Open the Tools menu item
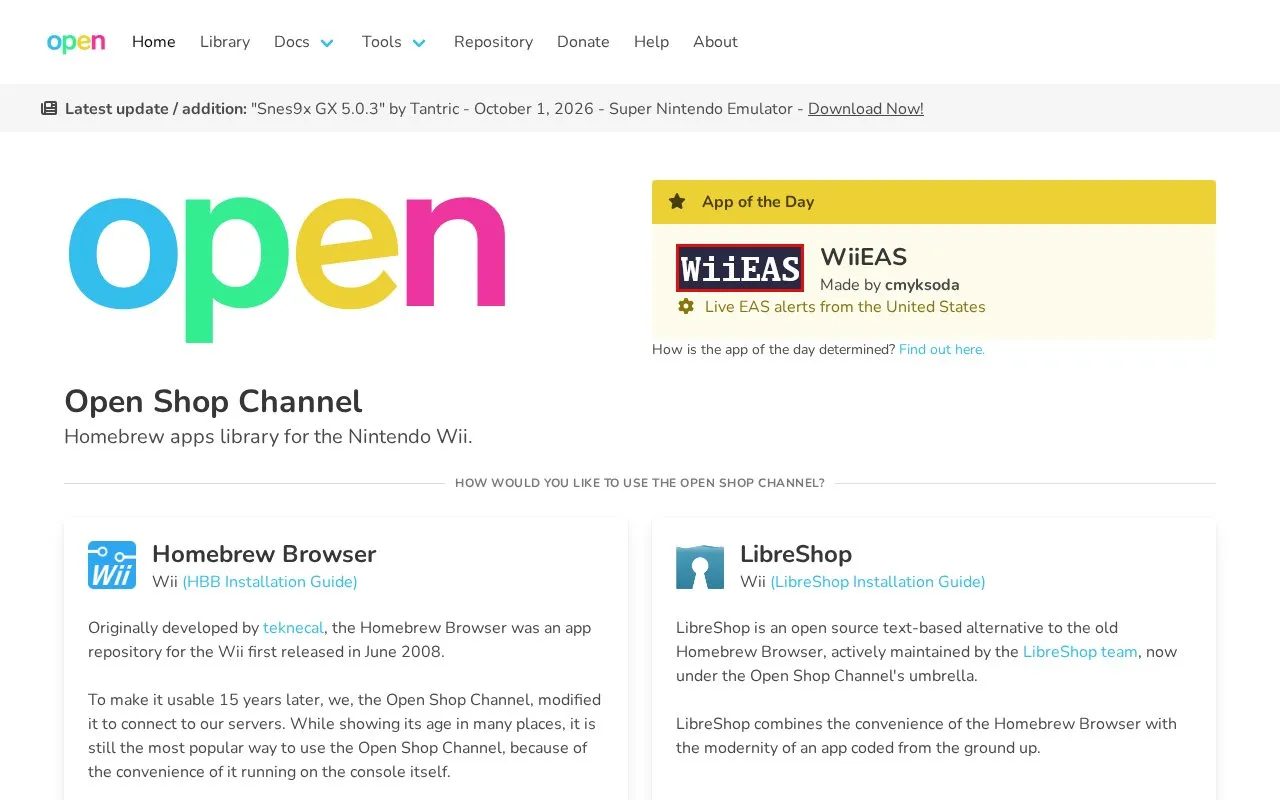This screenshot has width=1280, height=800. [x=382, y=42]
